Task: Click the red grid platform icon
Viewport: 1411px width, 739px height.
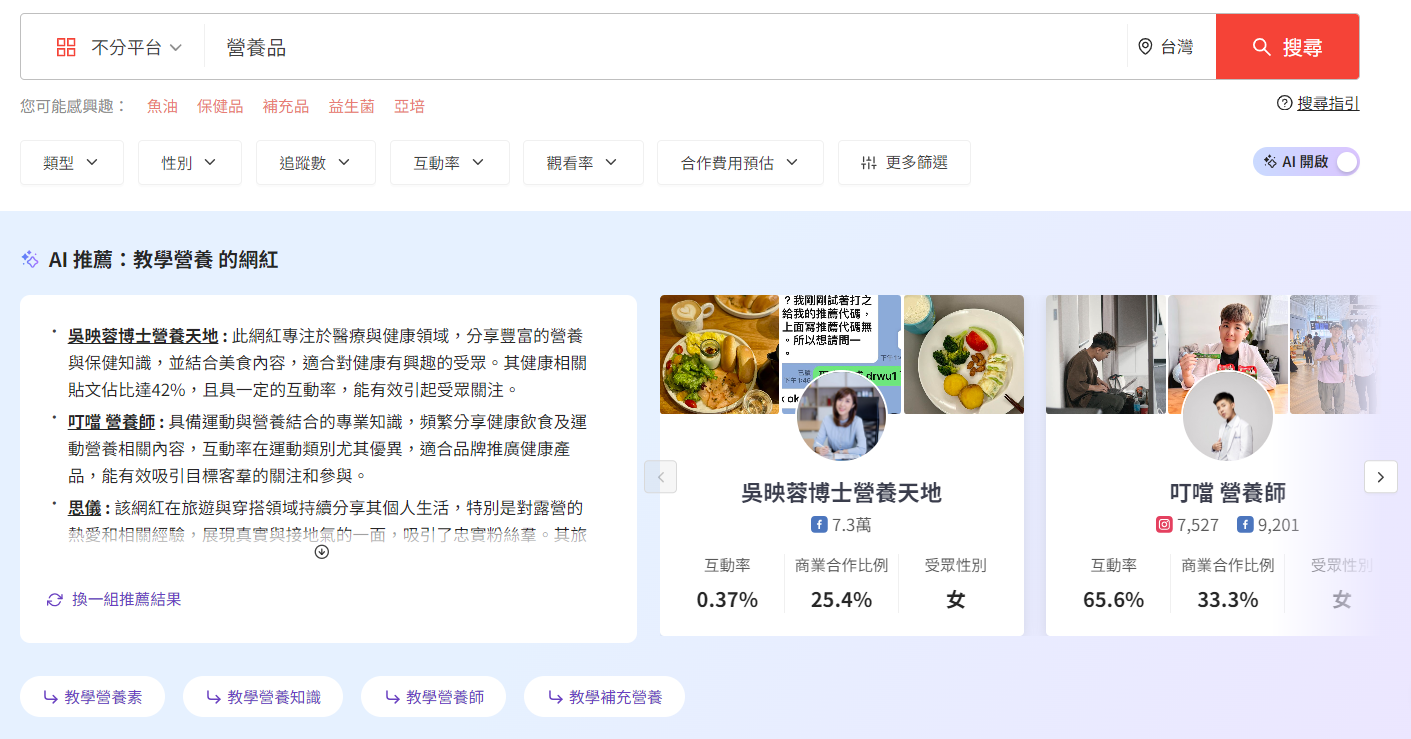Action: [x=66, y=47]
